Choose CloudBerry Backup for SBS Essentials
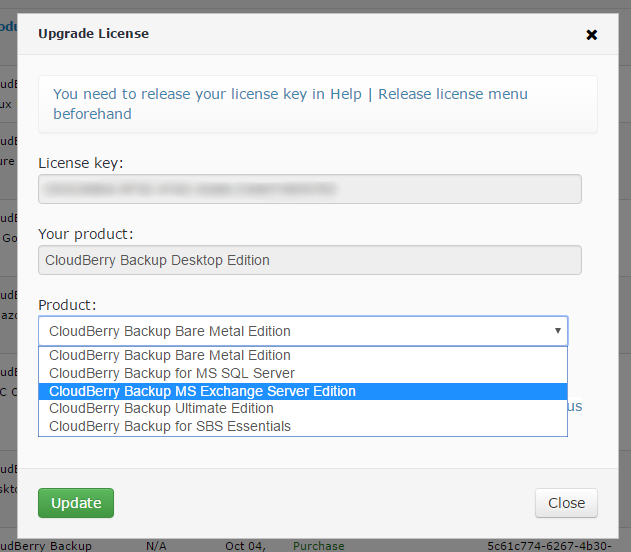 303,426
